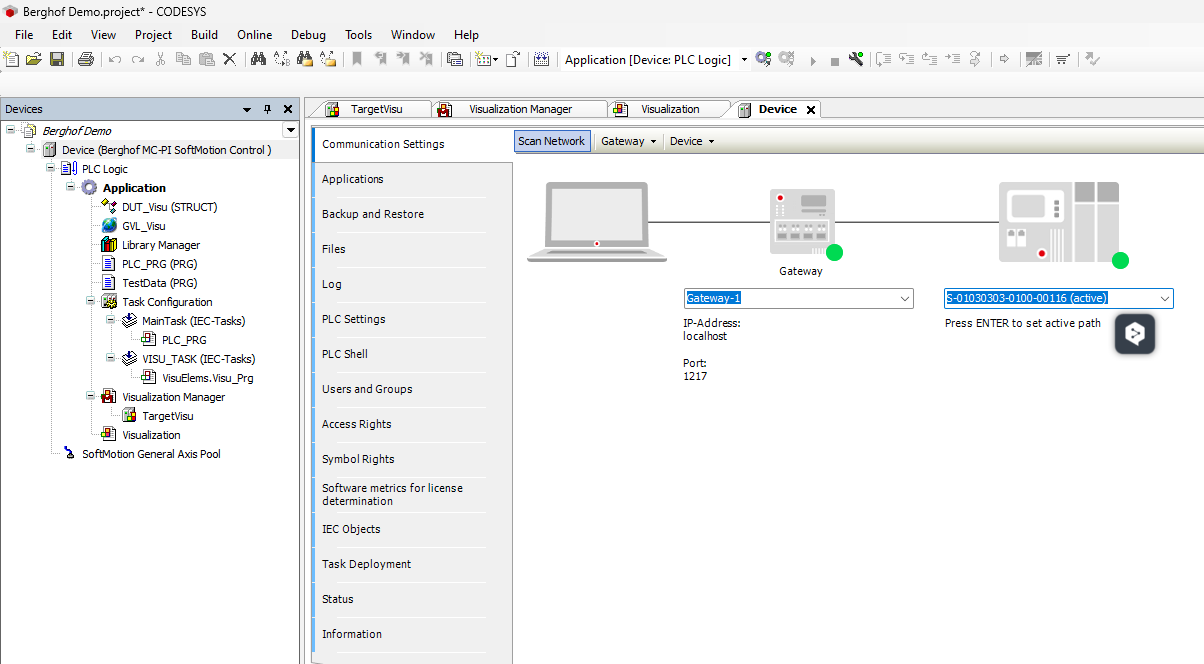Screen dimensions: 1204x664
Task: Click the New File toolbar icon
Action: point(12,59)
